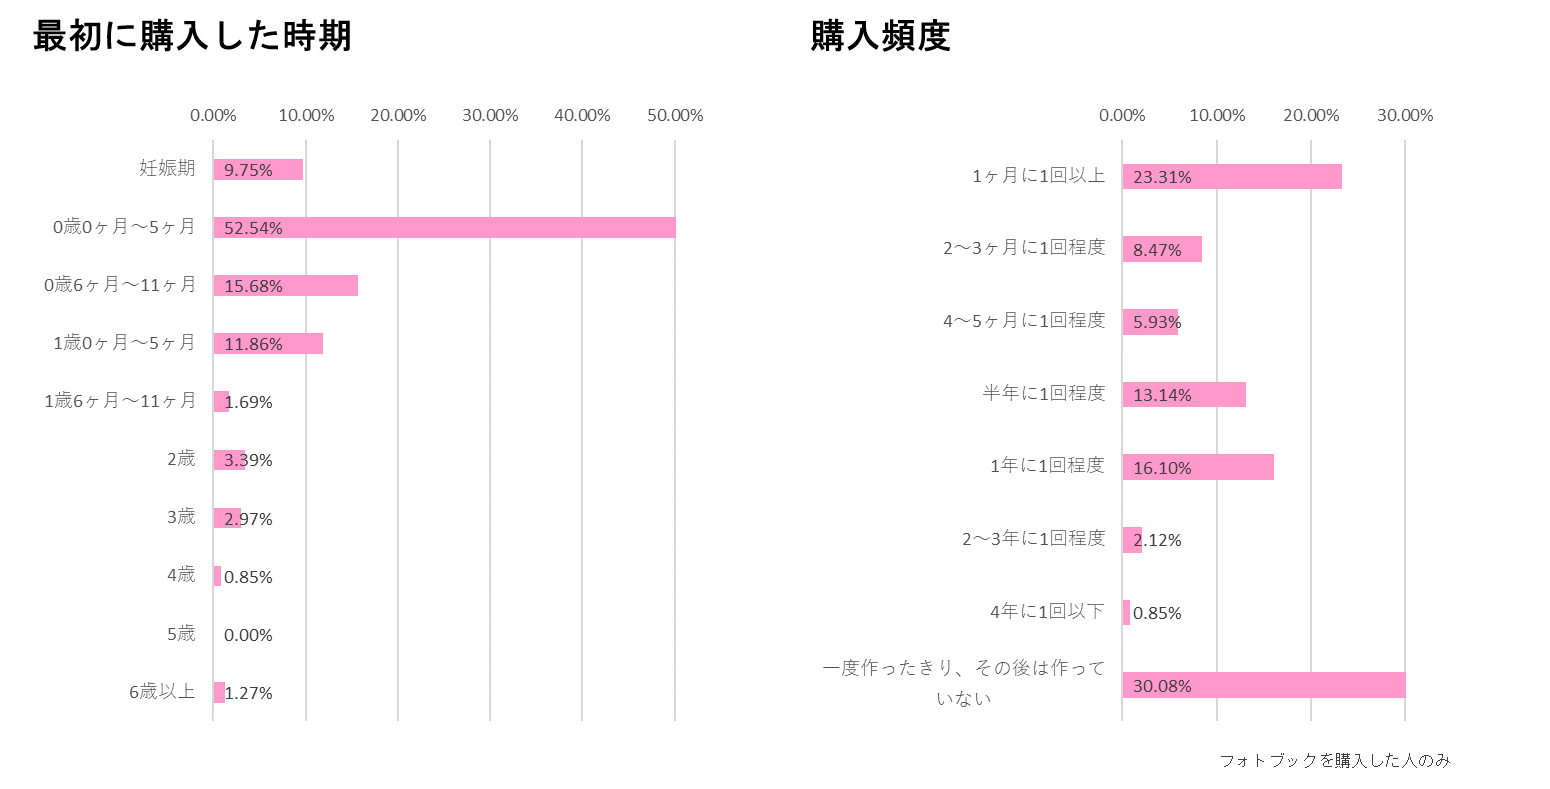Click the 5歳 category label
The image size is (1550, 789).
point(180,633)
